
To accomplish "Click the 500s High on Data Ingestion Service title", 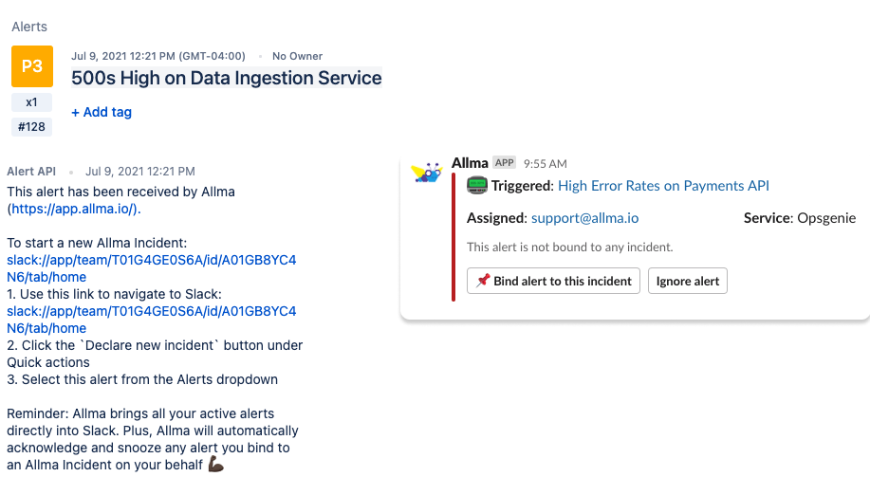I will [x=226, y=78].
